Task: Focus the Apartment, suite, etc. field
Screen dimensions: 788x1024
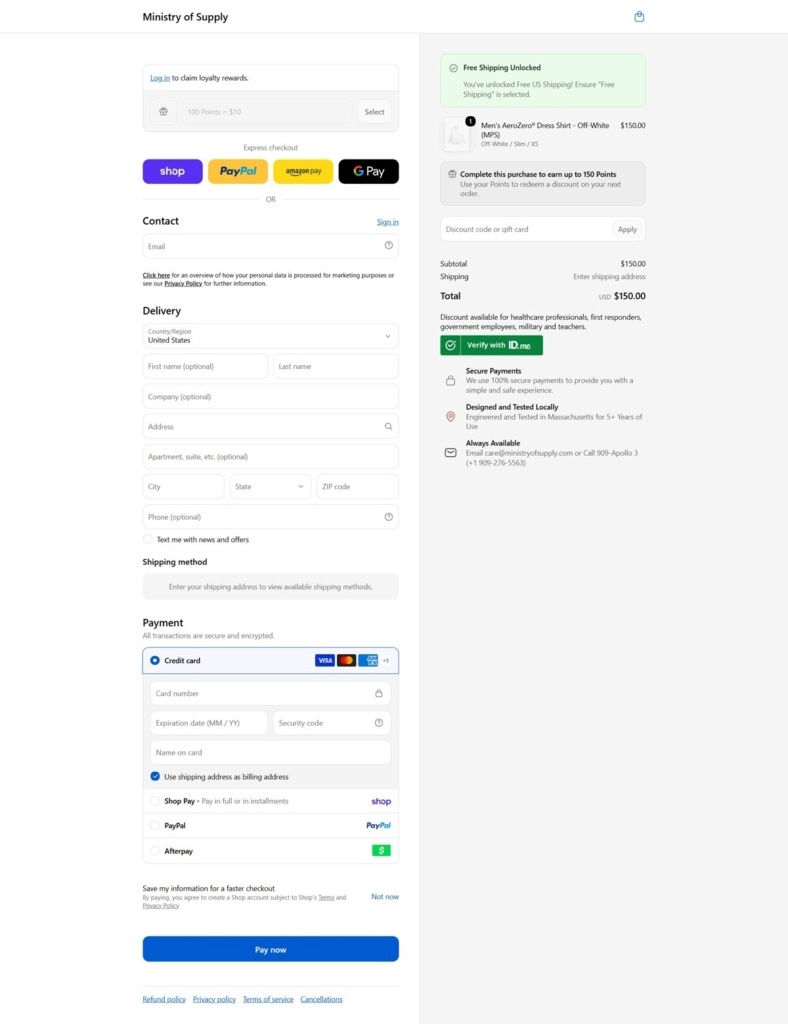Action: tap(270, 456)
